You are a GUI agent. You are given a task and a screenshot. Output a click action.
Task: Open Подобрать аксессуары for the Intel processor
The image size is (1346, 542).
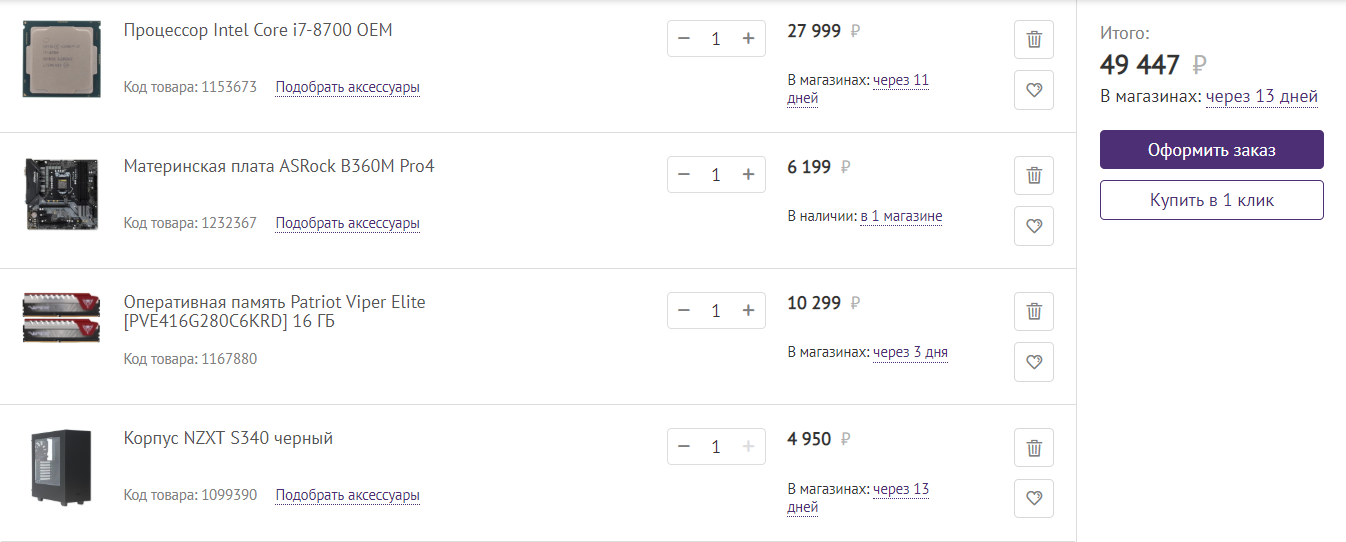(347, 87)
